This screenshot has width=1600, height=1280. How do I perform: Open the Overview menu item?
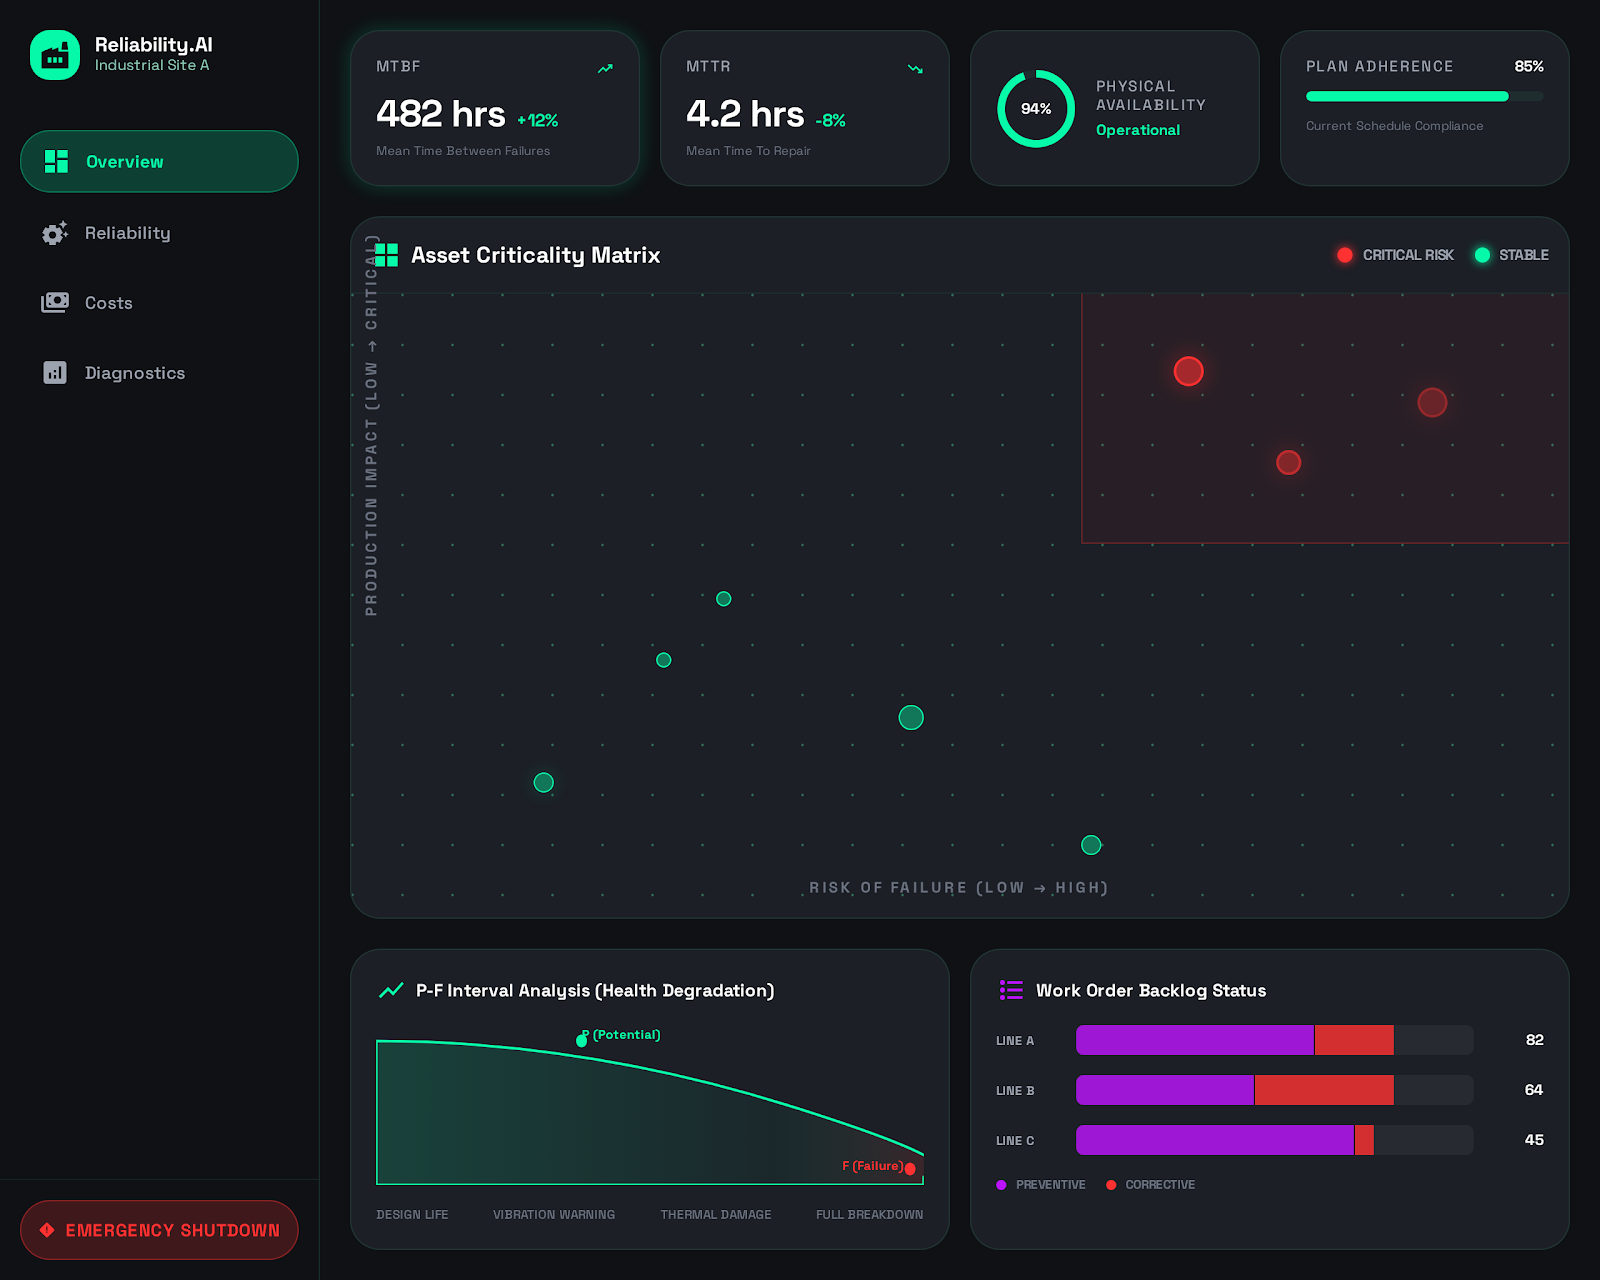pos(159,161)
